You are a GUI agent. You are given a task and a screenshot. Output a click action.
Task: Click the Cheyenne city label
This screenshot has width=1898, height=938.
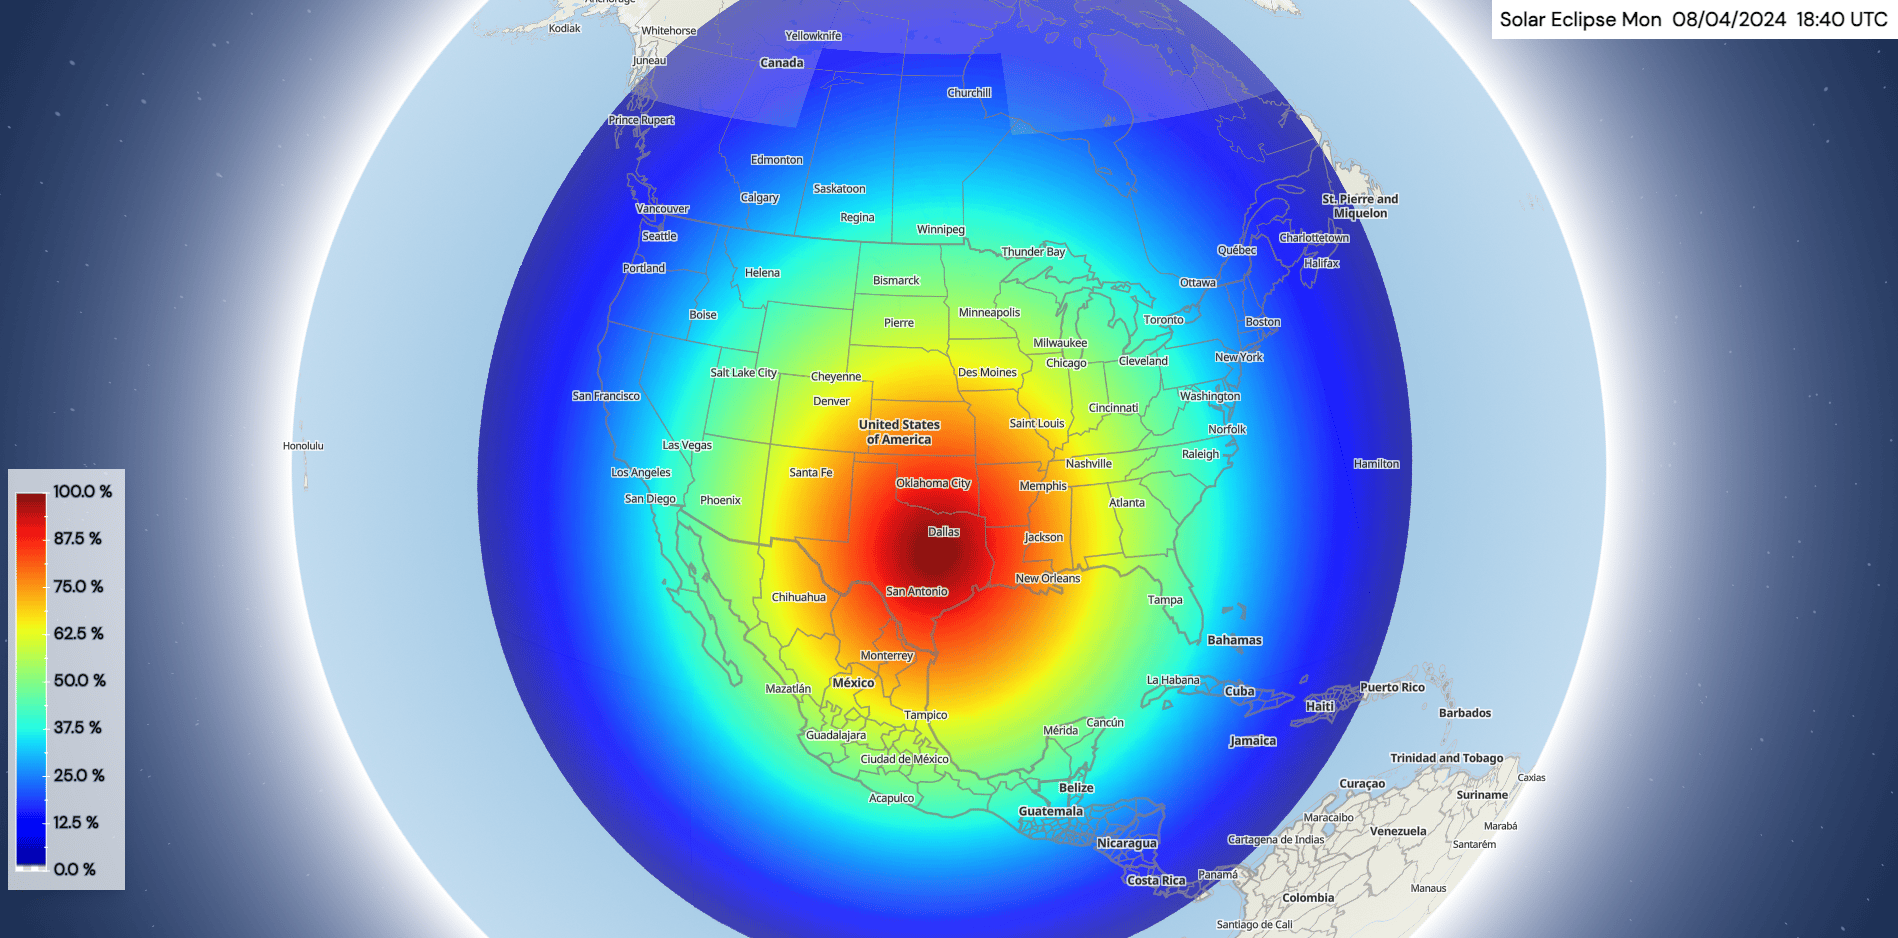coord(836,377)
